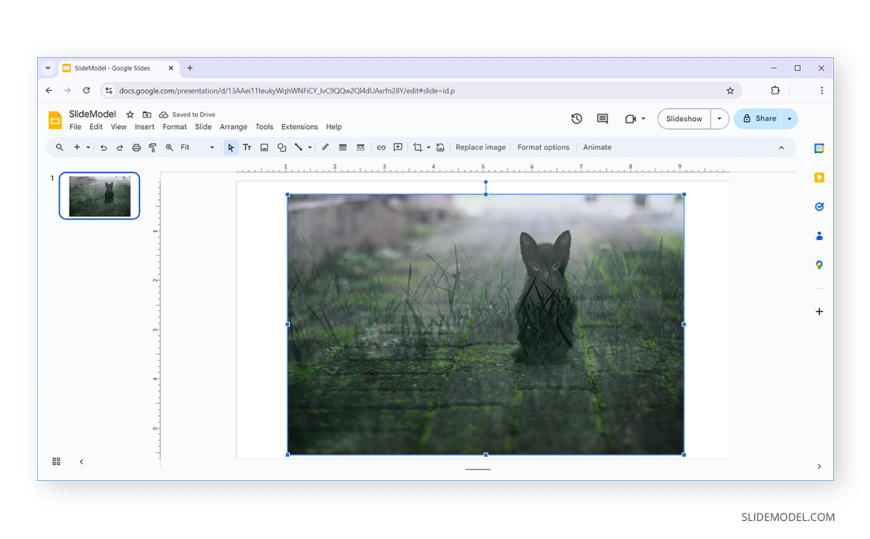The height and width of the screenshot is (539, 870).
Task: Open Format options panel
Action: click(x=543, y=148)
